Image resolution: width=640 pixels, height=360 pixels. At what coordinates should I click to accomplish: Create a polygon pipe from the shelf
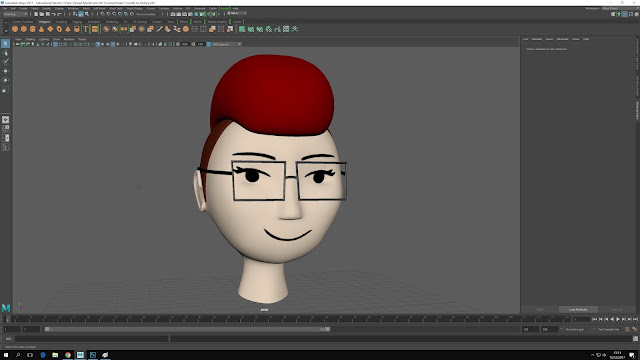[76, 29]
